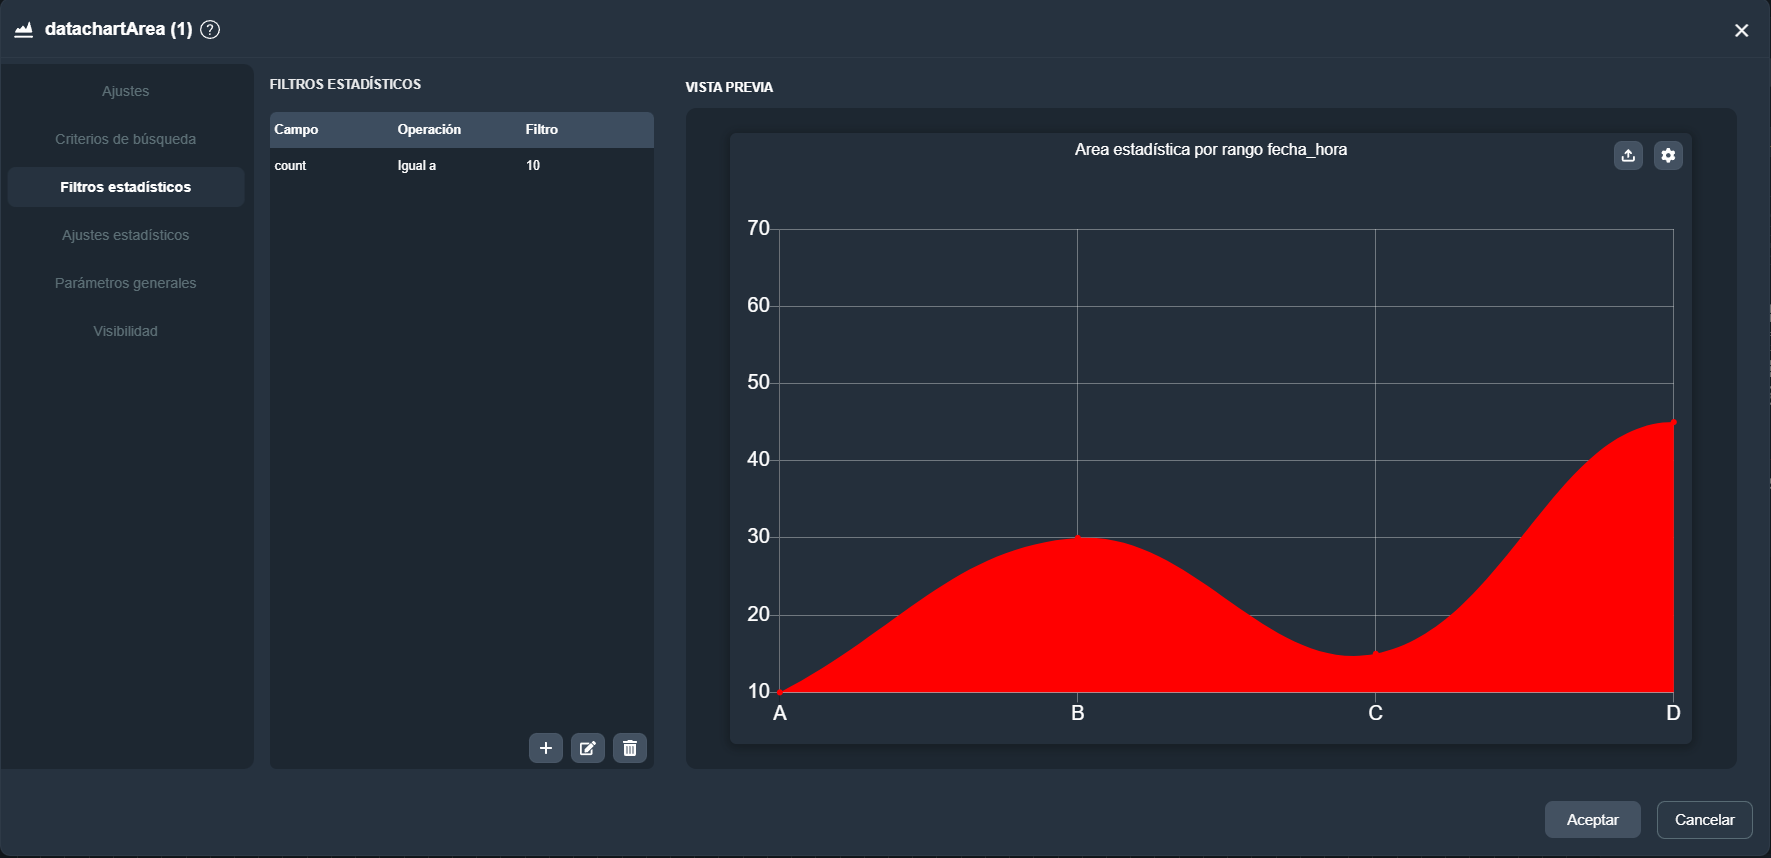Go to Ajustes estadísticos tab

click(126, 235)
